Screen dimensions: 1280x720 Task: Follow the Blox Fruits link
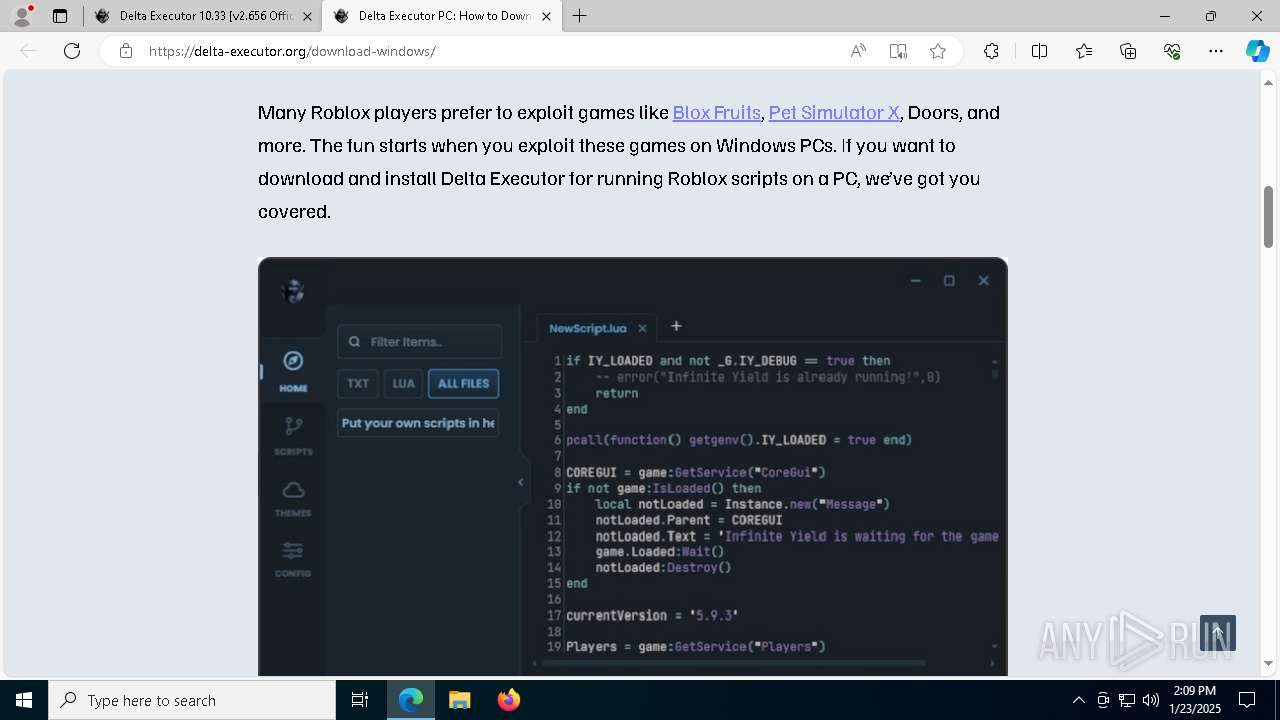pos(717,113)
